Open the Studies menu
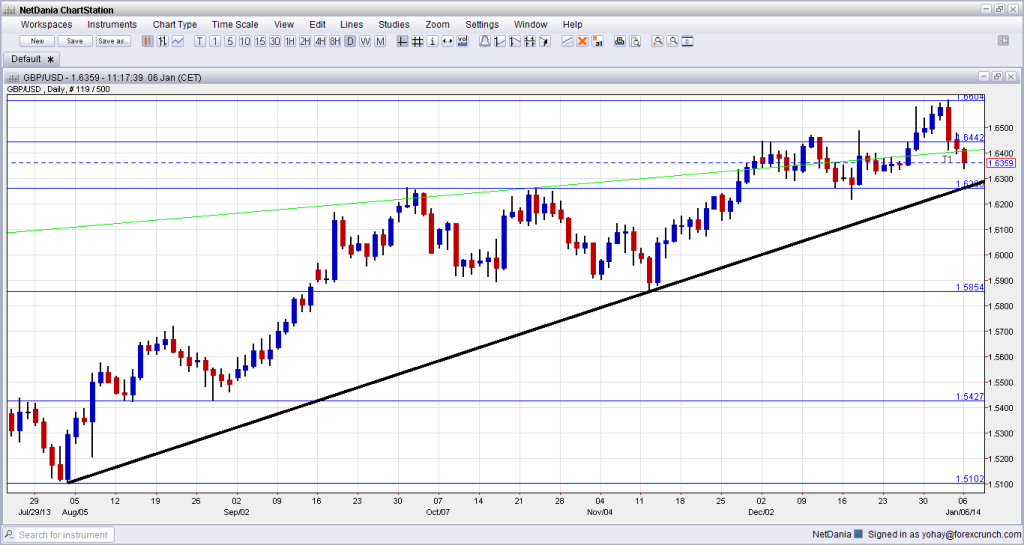The height and width of the screenshot is (545, 1024). (x=394, y=24)
